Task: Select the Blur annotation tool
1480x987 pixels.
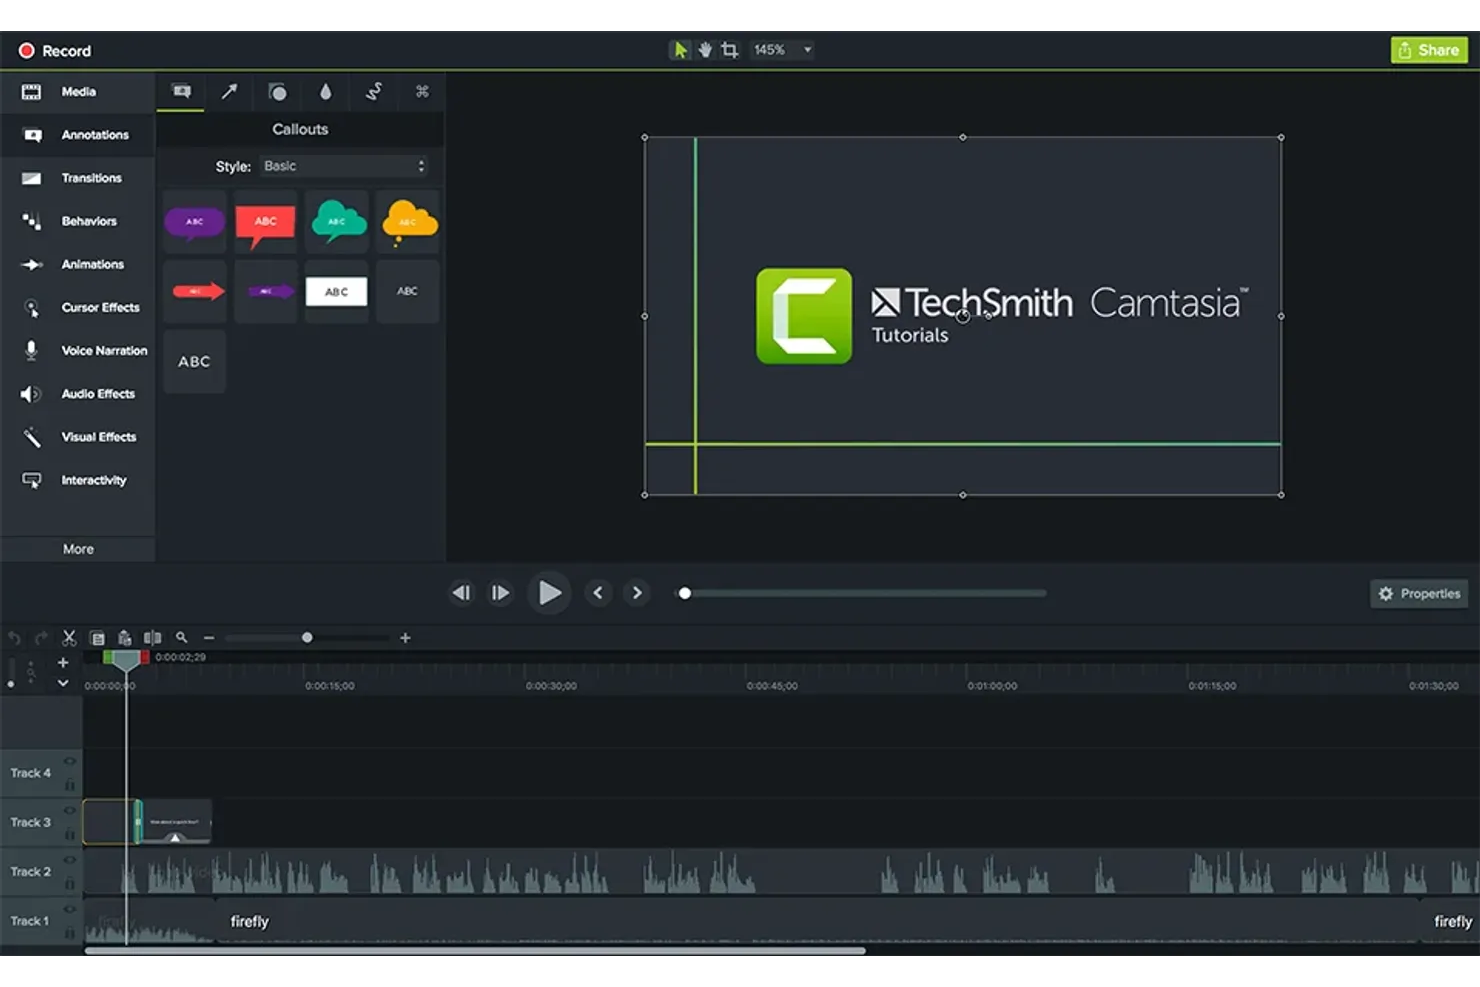Action: tap(326, 92)
